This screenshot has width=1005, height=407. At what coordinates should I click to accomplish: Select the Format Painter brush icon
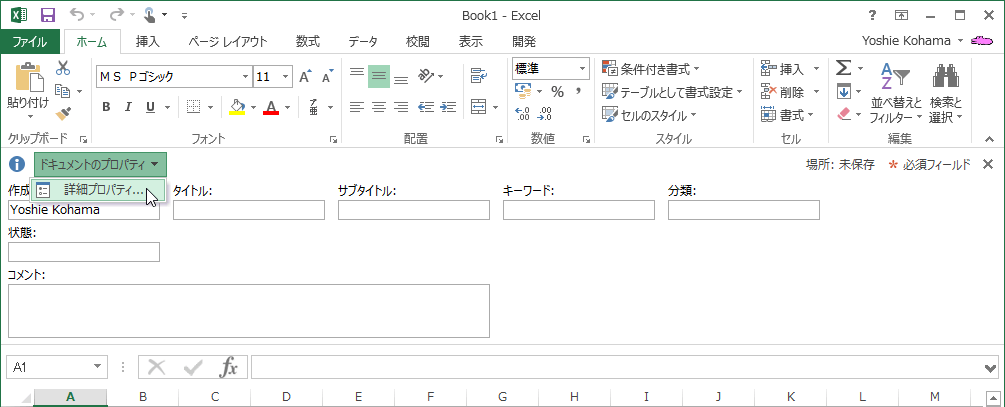[x=63, y=113]
